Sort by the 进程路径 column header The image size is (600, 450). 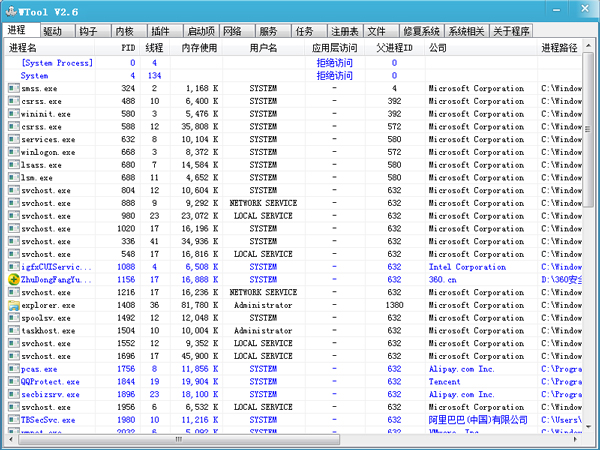pyautogui.click(x=559, y=48)
